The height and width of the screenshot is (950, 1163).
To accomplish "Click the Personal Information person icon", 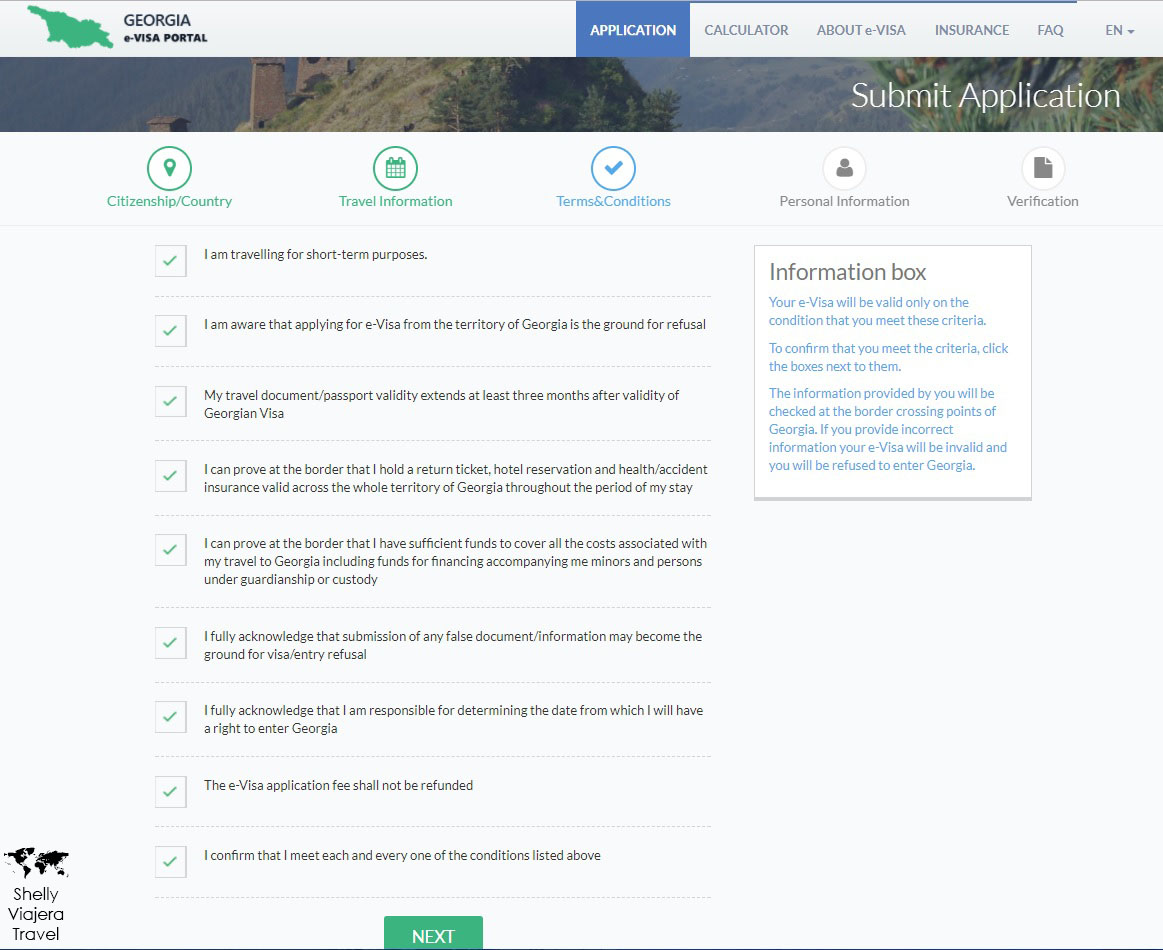I will click(844, 168).
